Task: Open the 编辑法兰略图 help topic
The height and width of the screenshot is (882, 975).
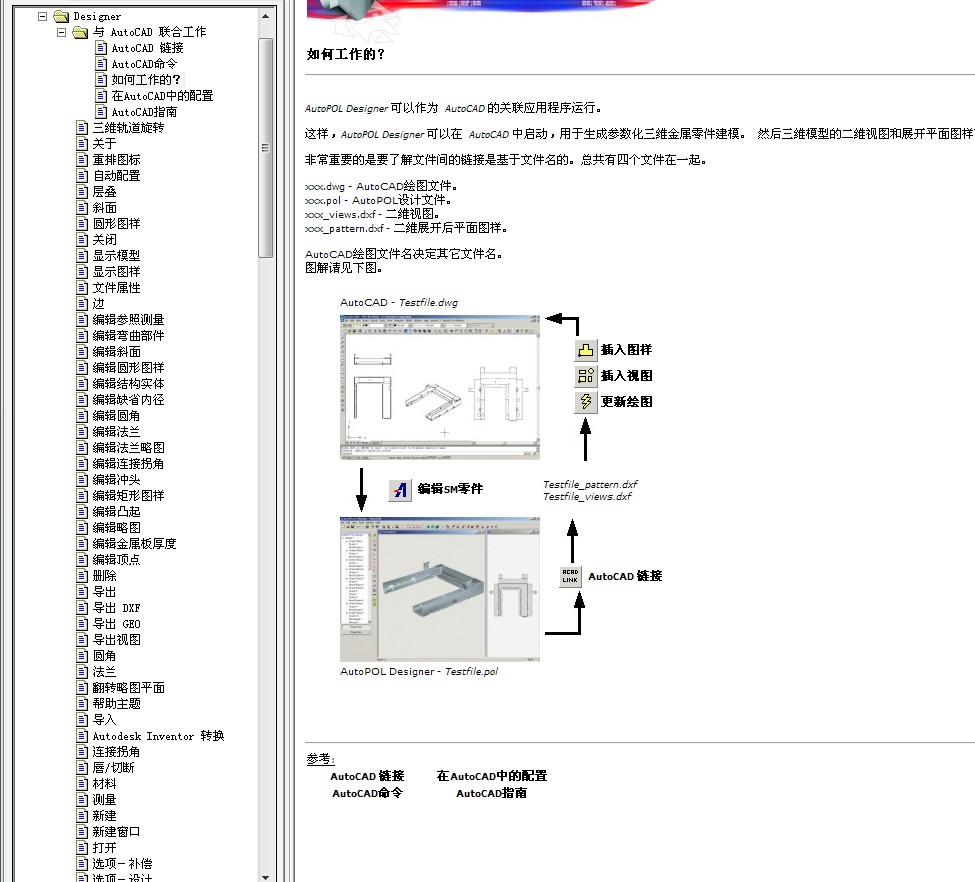Action: (x=128, y=448)
